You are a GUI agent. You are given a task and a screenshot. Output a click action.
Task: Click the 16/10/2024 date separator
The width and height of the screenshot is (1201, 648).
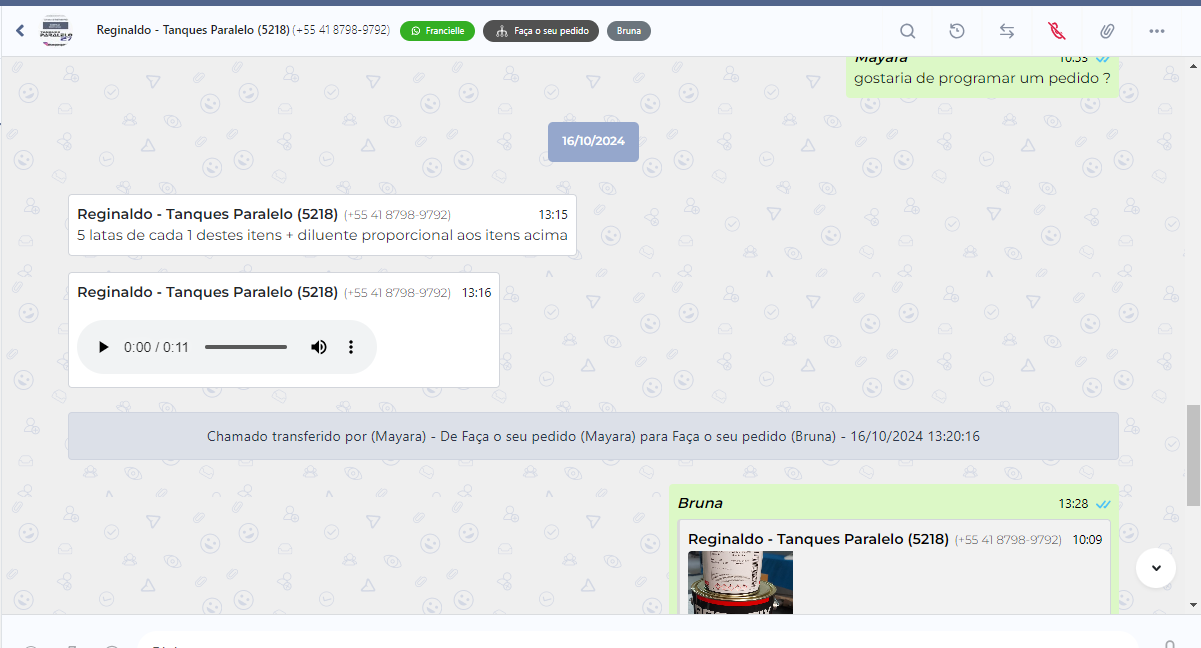593,142
